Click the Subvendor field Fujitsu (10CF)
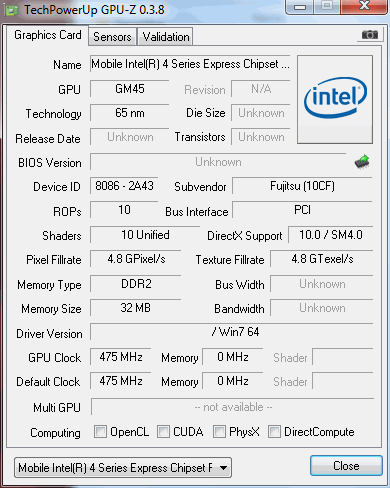The width and height of the screenshot is (390, 488). click(302, 186)
